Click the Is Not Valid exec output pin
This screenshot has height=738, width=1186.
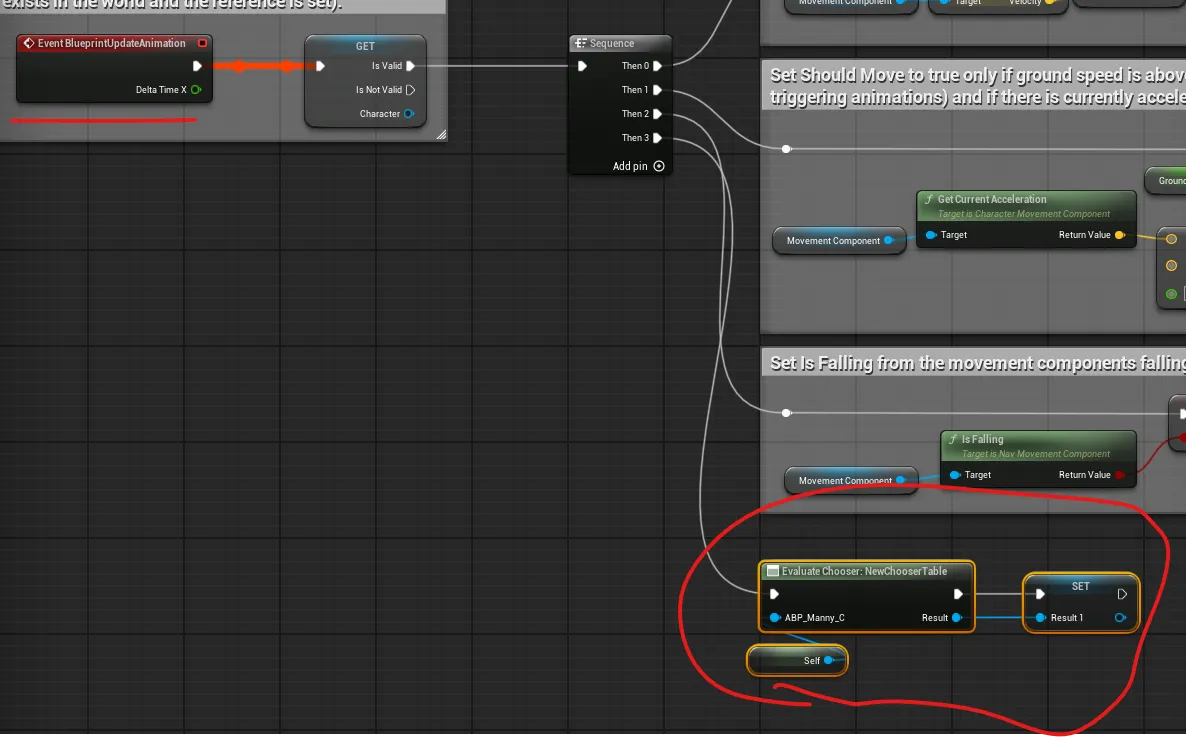411,89
